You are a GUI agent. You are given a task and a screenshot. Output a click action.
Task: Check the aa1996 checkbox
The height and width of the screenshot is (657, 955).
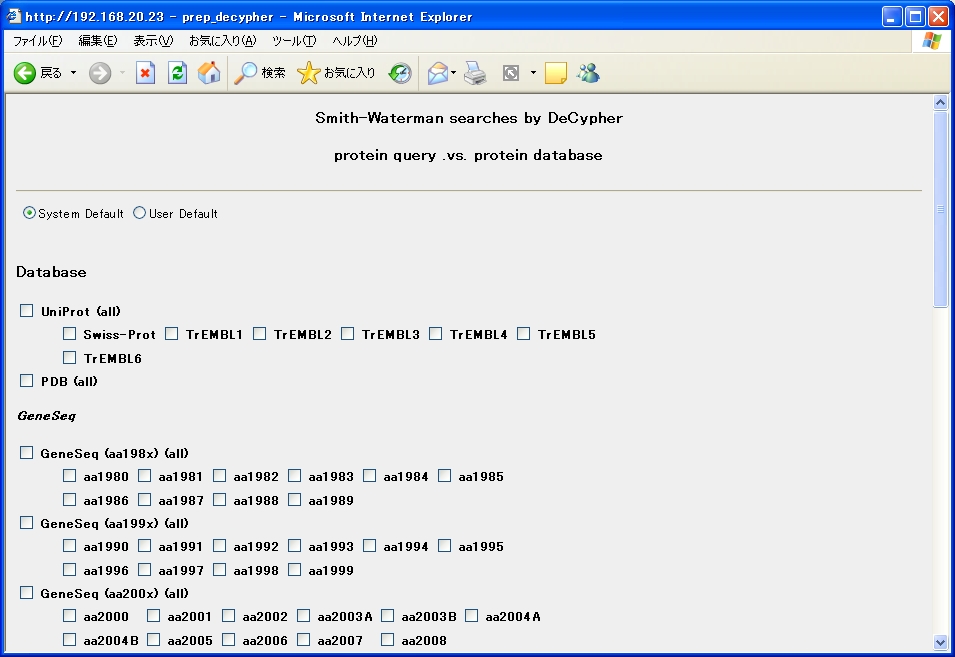(69, 569)
